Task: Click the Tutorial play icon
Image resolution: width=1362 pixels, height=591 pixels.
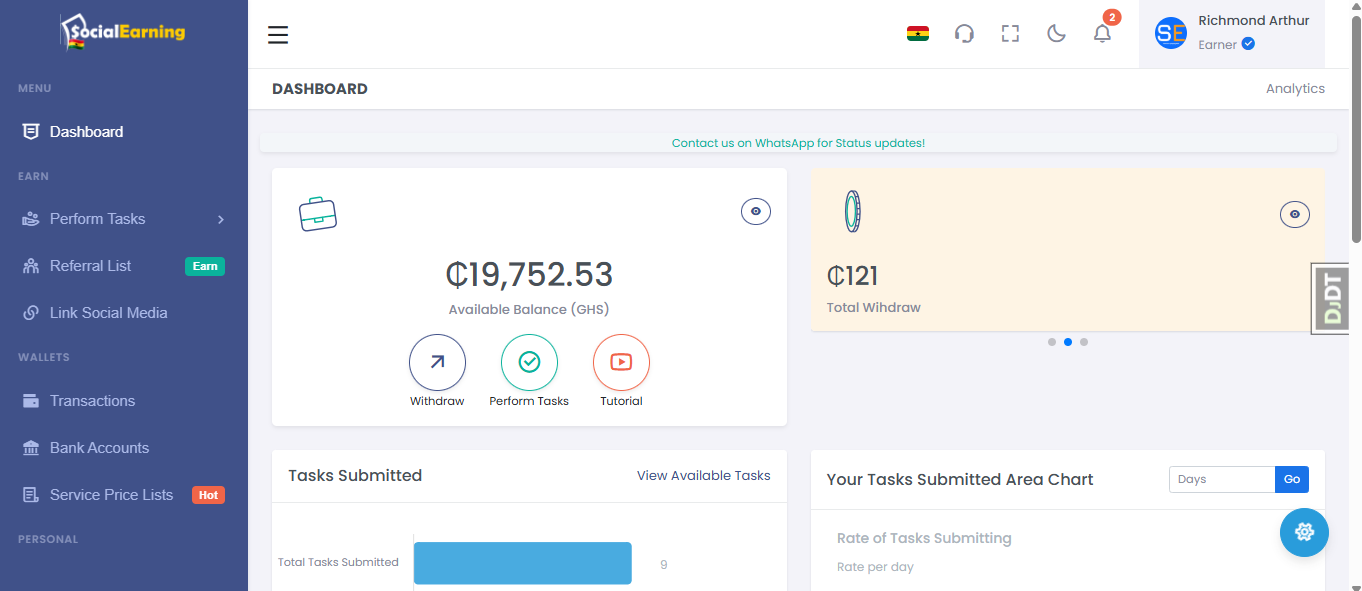Action: tap(621, 362)
